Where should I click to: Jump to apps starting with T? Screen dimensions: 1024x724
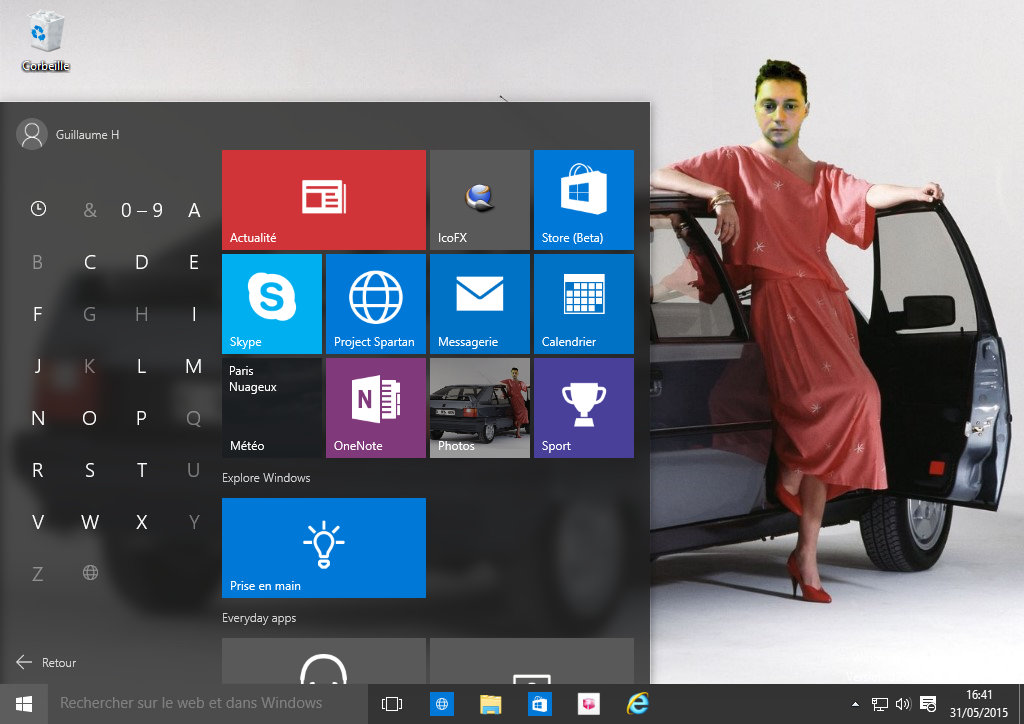click(142, 470)
